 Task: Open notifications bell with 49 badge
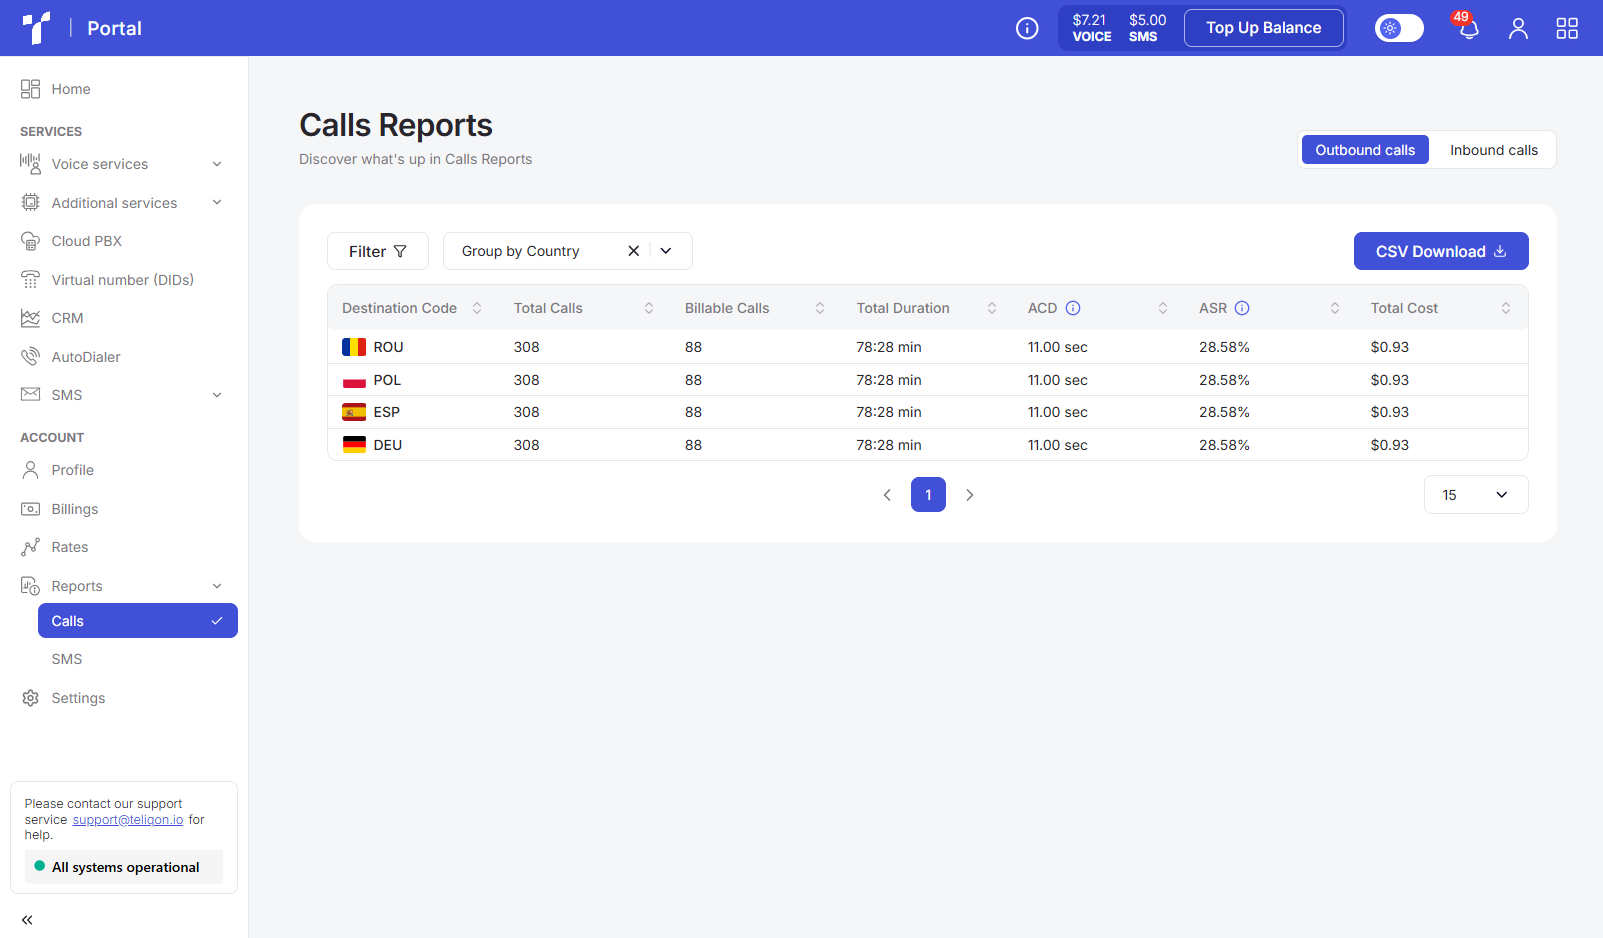[1468, 27]
